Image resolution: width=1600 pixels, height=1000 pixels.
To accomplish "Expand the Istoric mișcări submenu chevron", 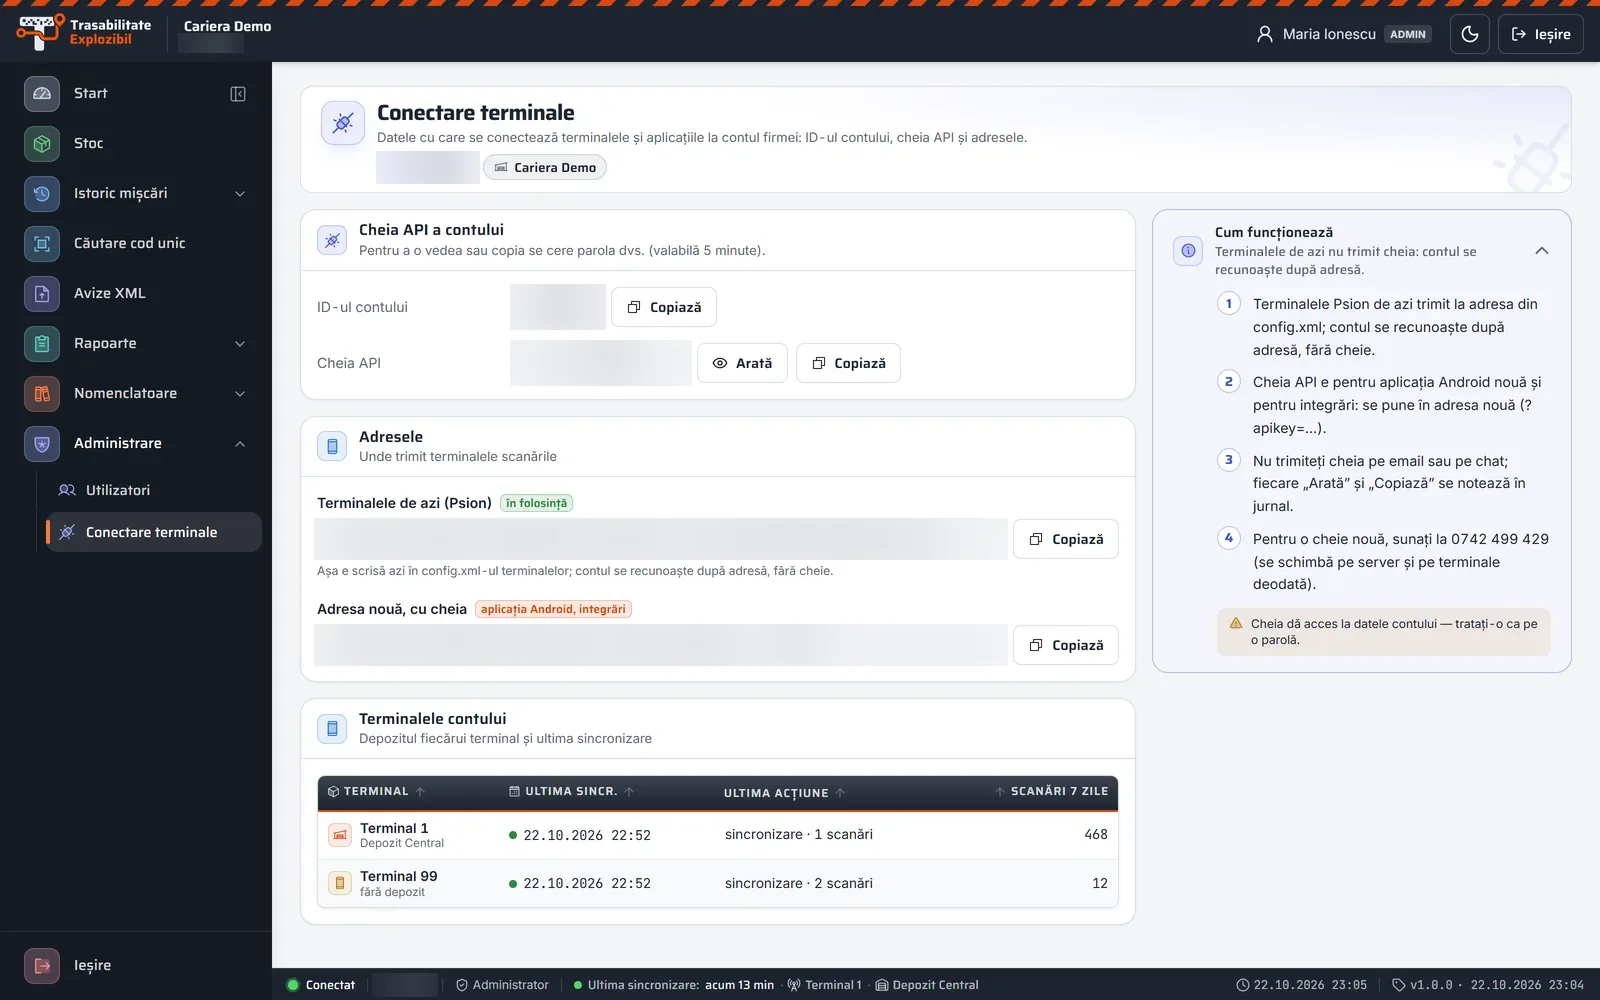I will point(240,194).
